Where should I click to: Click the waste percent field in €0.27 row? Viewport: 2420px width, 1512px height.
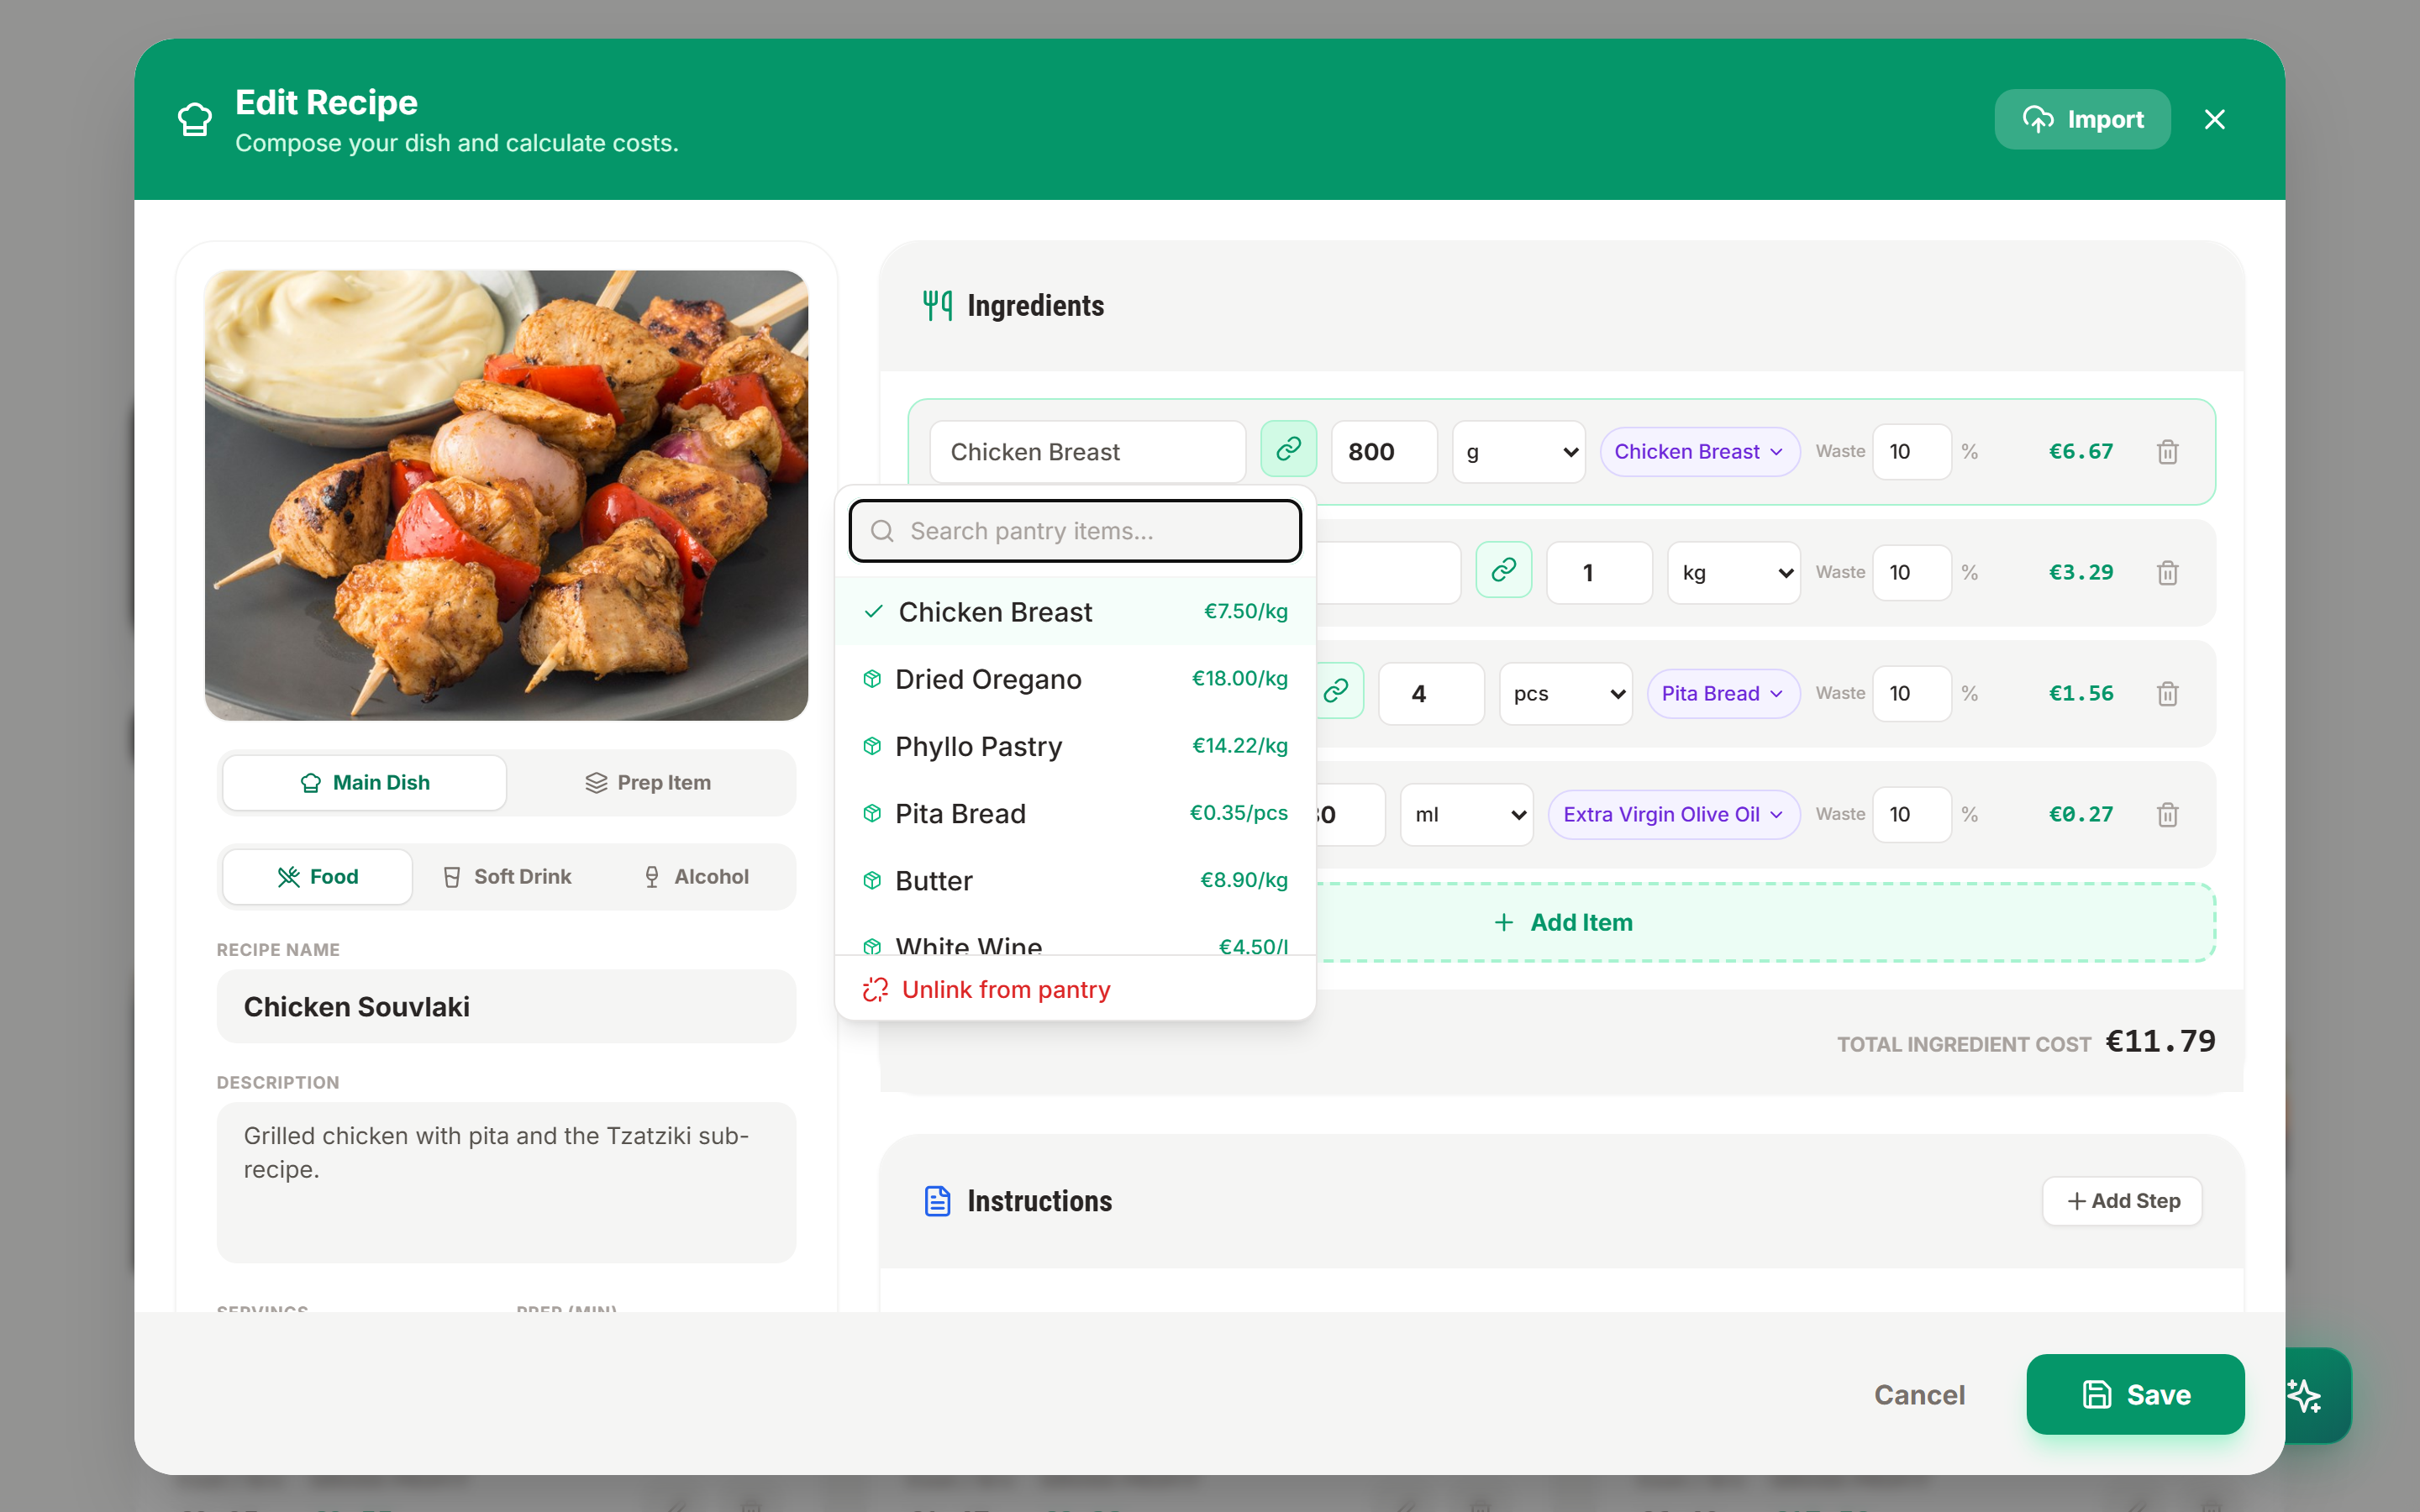pos(1911,815)
